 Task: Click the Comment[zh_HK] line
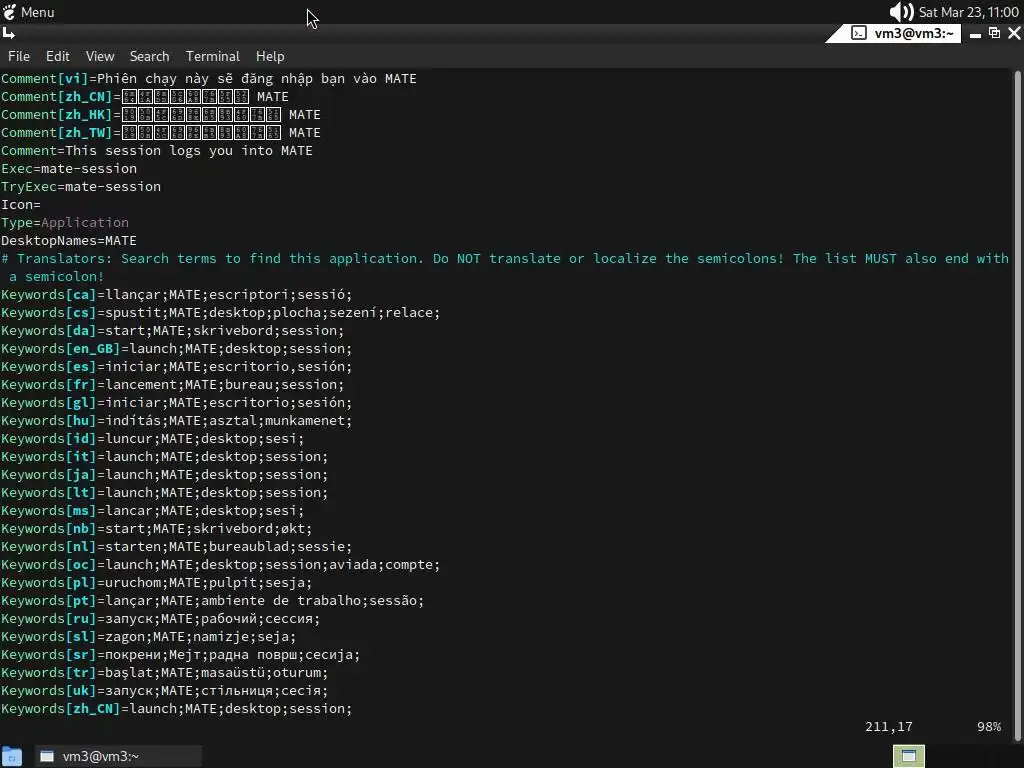(x=161, y=114)
